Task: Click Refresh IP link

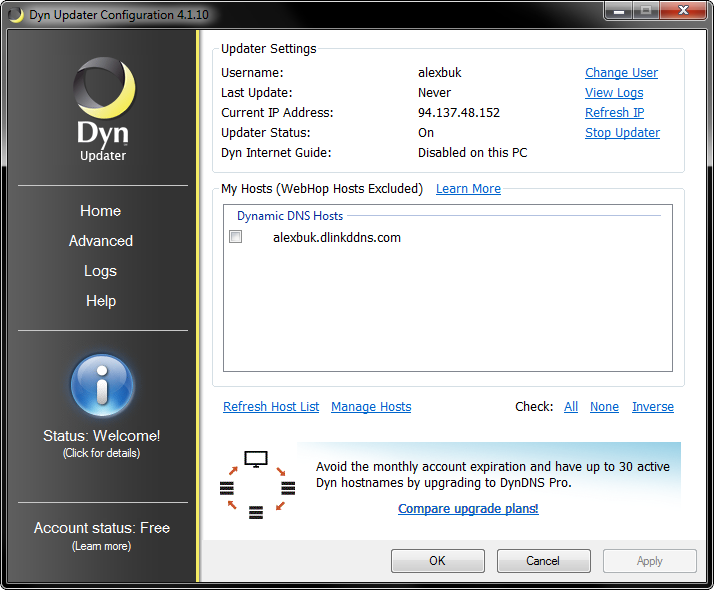Action: [x=615, y=113]
